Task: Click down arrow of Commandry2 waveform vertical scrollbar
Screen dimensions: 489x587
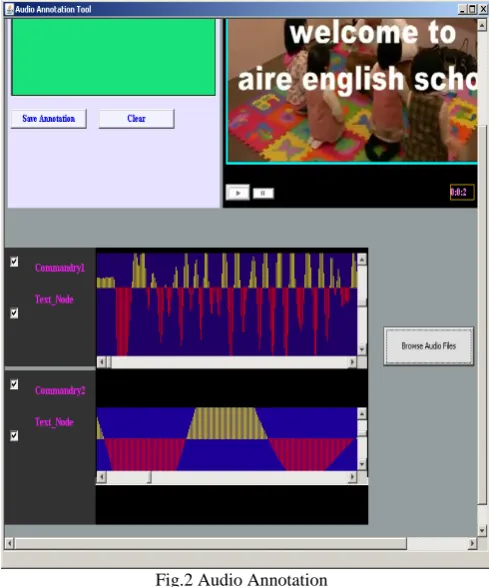Action: (x=362, y=465)
